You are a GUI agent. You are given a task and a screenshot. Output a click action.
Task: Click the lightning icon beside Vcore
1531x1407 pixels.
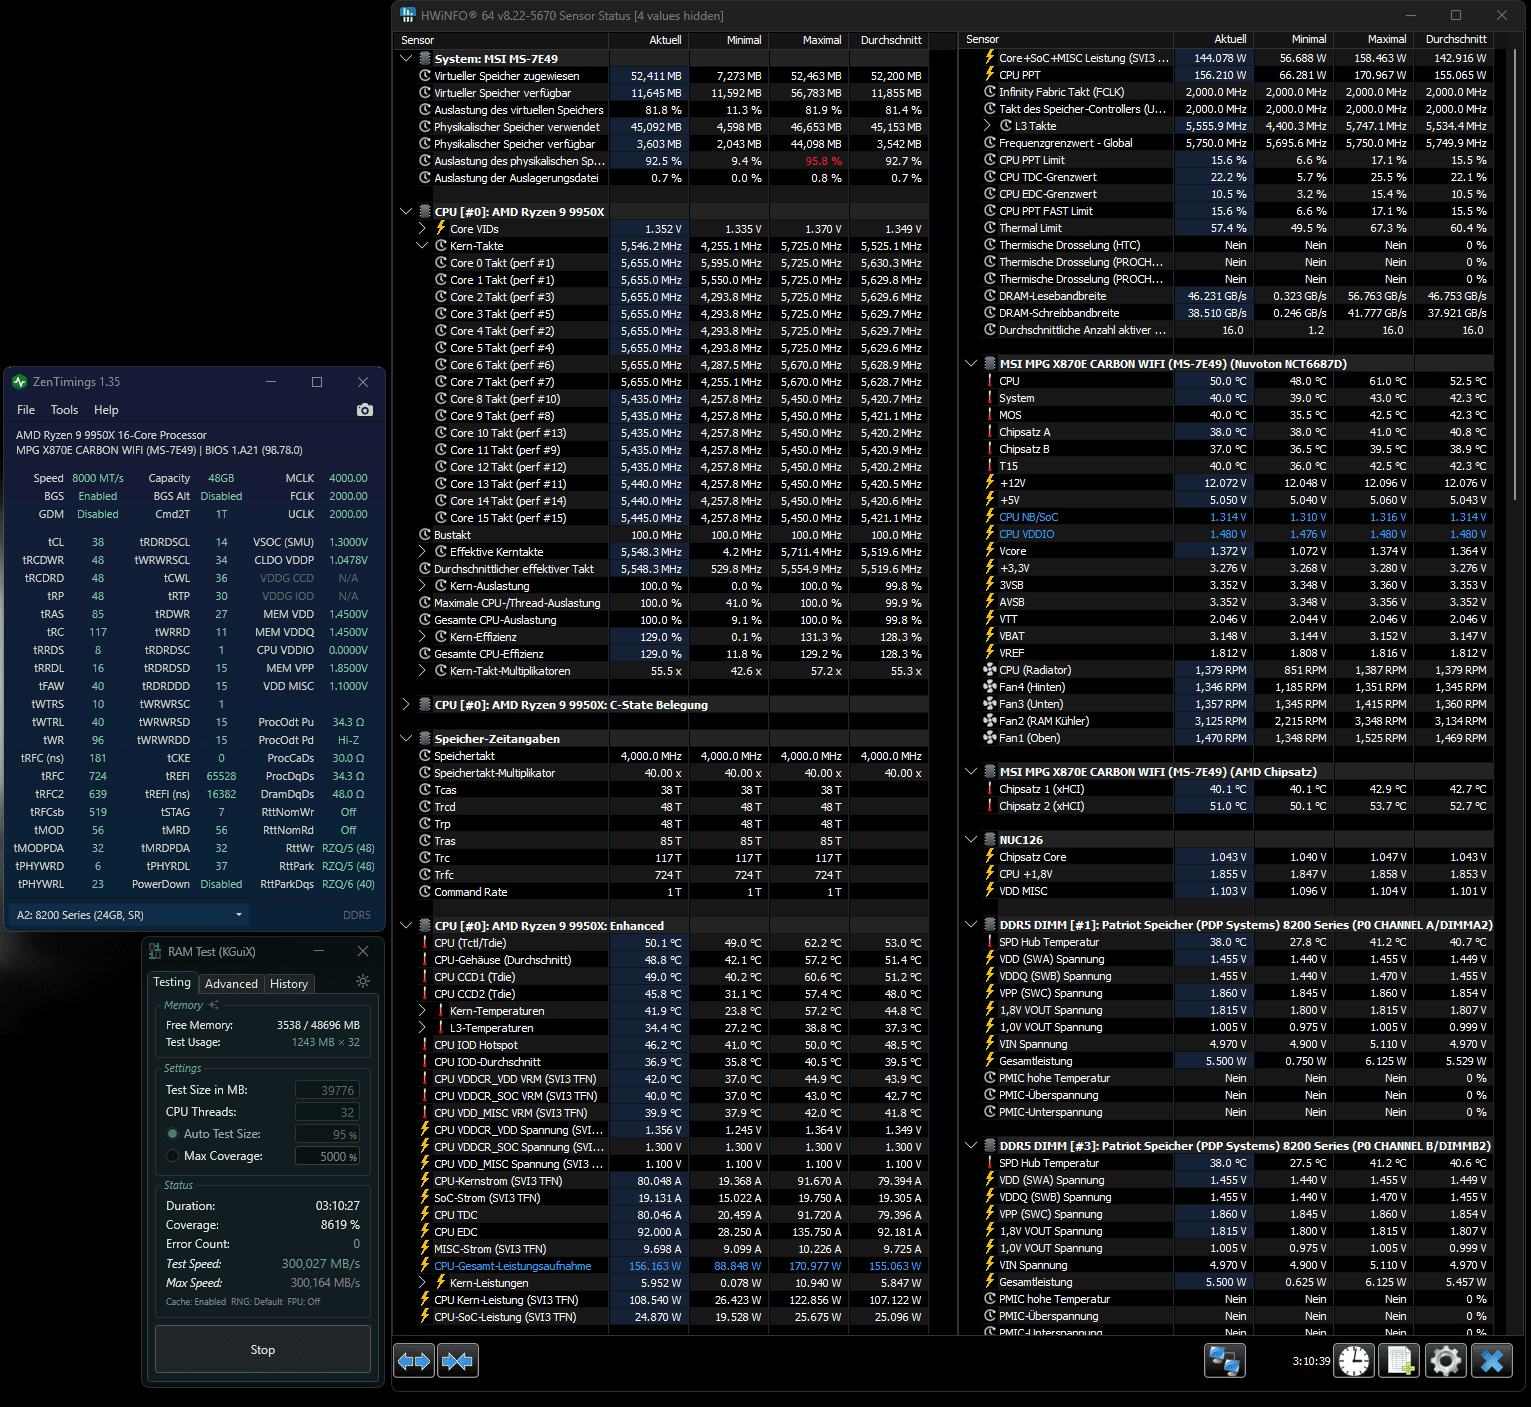990,551
